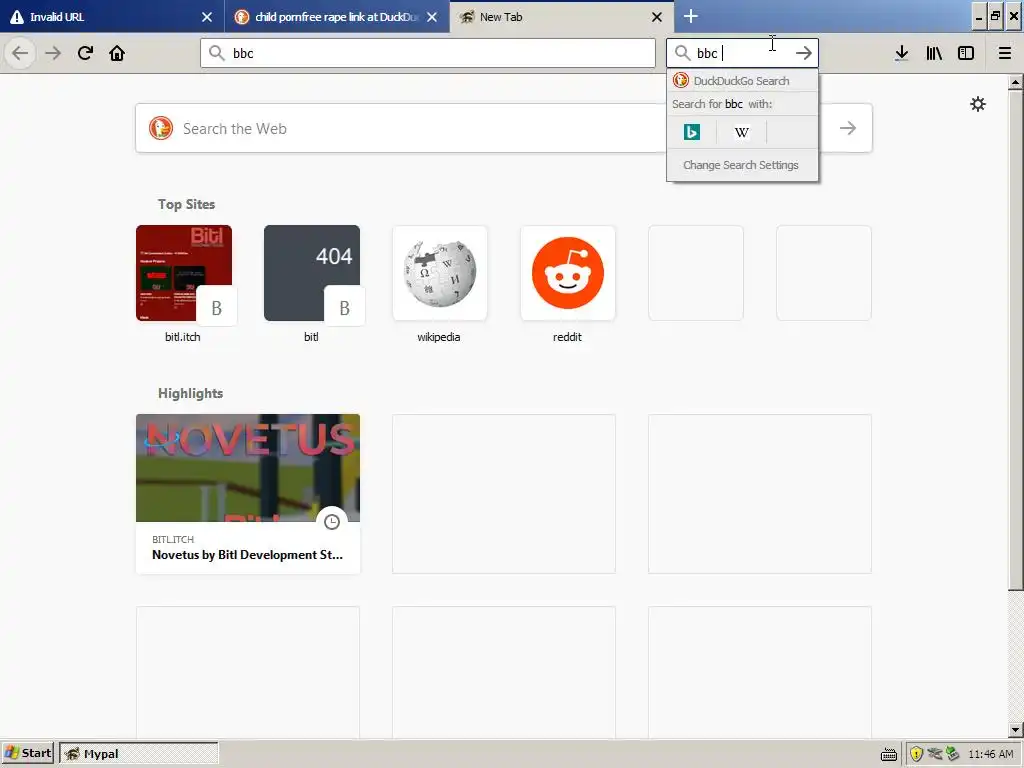Click the security shield tray icon
The image size is (1024, 768).
point(916,754)
